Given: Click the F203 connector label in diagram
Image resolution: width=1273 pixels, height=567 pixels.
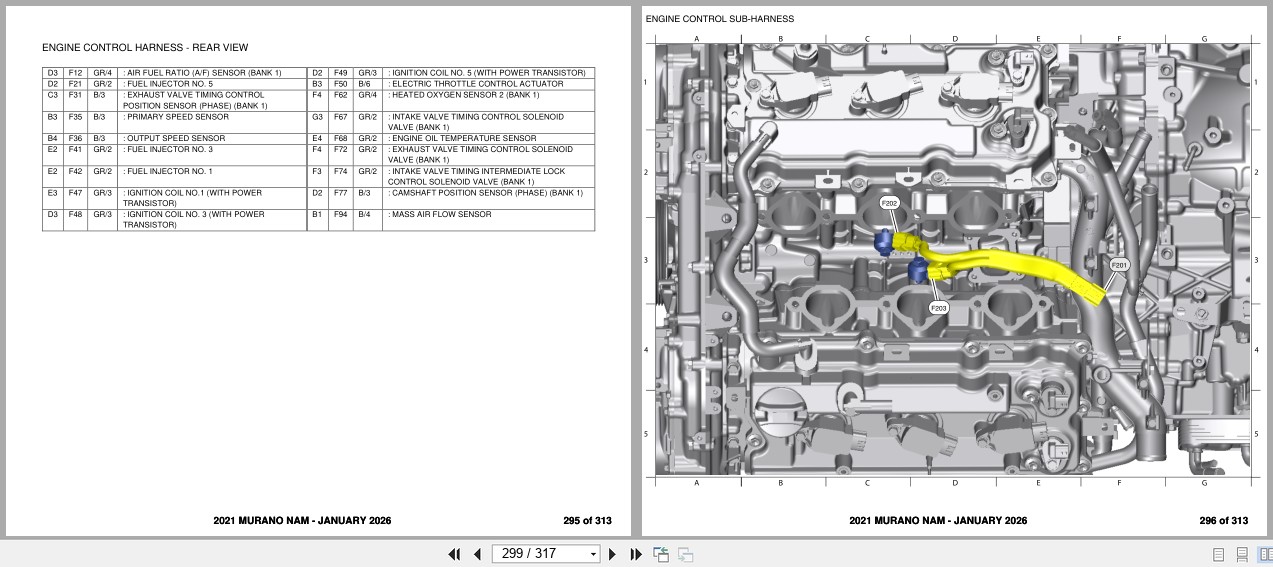Looking at the screenshot, I should [938, 308].
